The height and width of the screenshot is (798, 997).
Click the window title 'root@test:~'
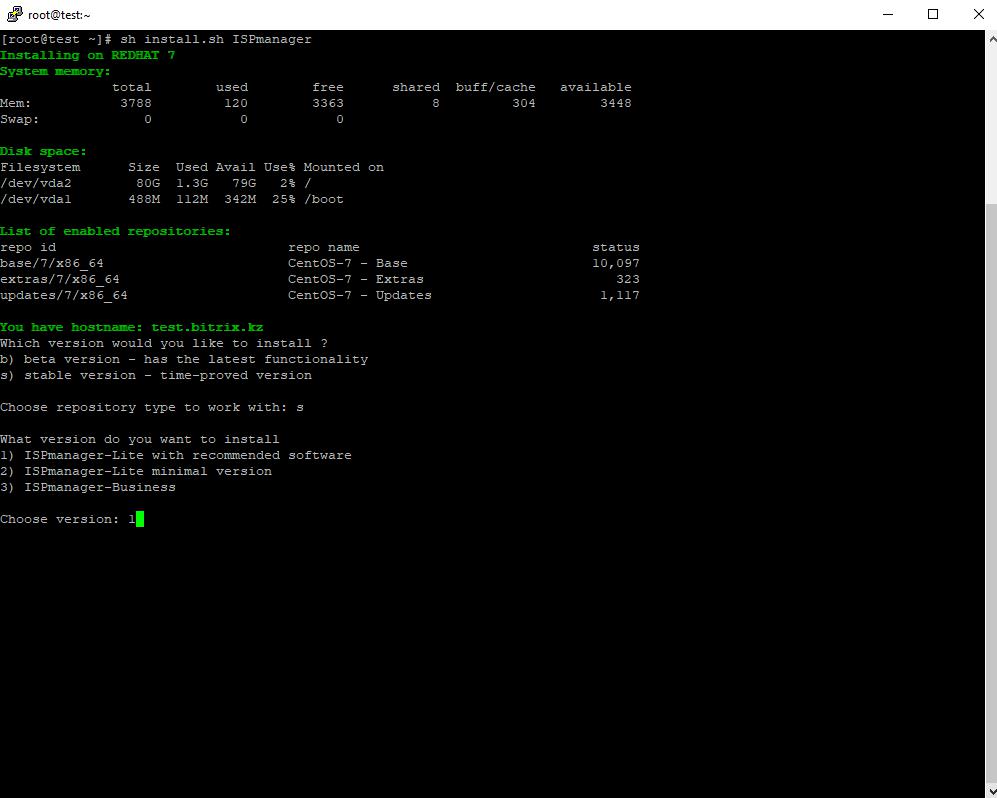click(x=59, y=15)
